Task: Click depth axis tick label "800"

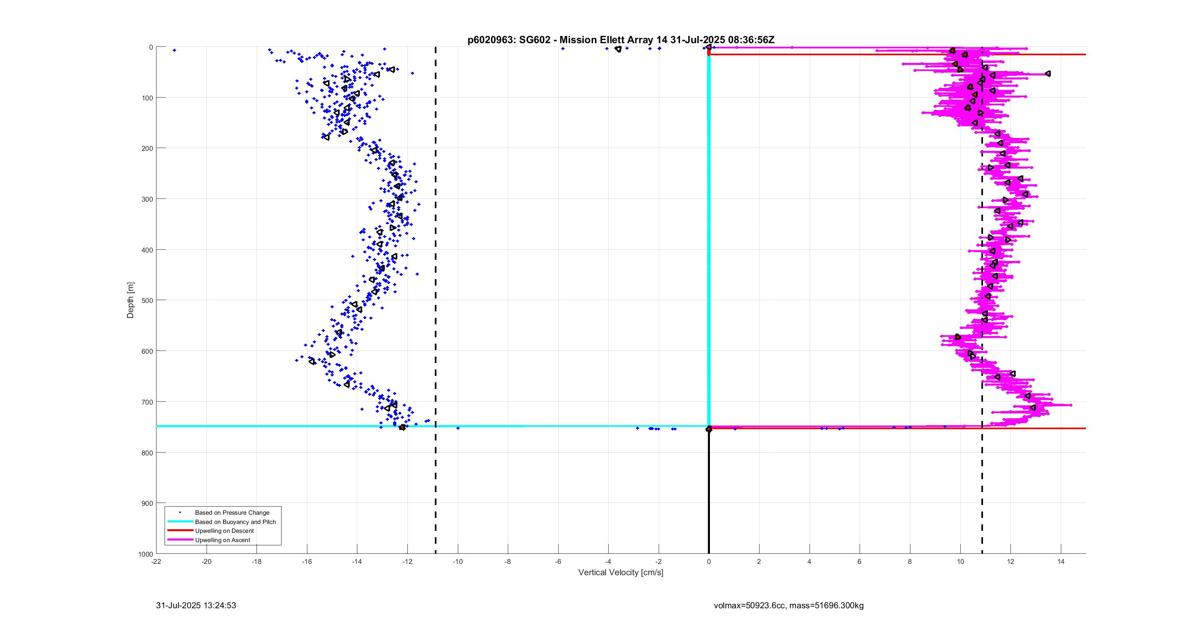Action: 146,452
